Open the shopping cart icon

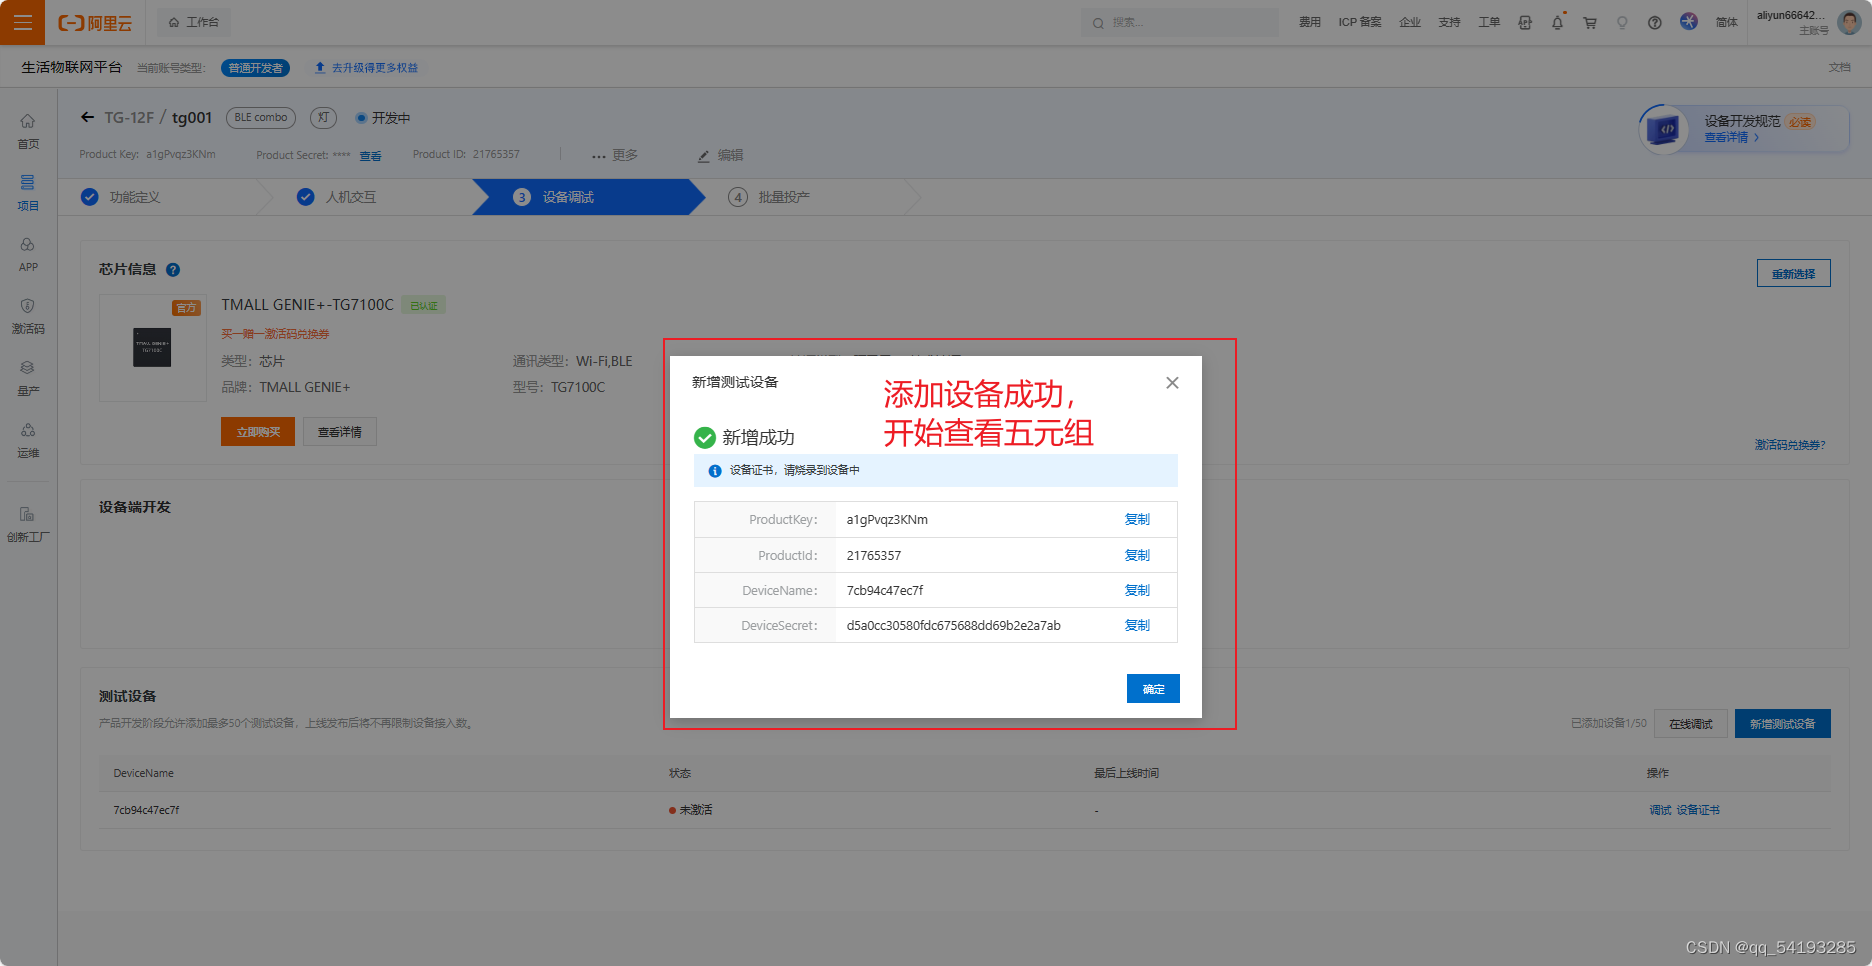pyautogui.click(x=1590, y=22)
